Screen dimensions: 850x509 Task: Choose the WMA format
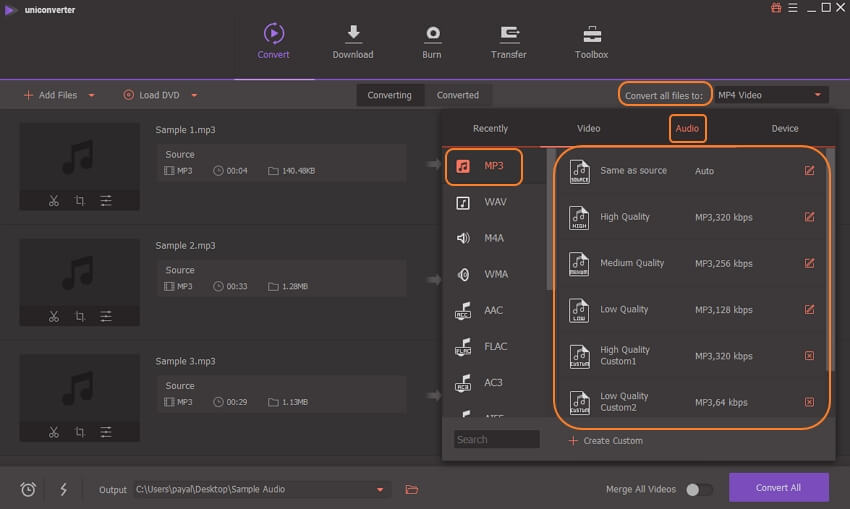tap(494, 274)
